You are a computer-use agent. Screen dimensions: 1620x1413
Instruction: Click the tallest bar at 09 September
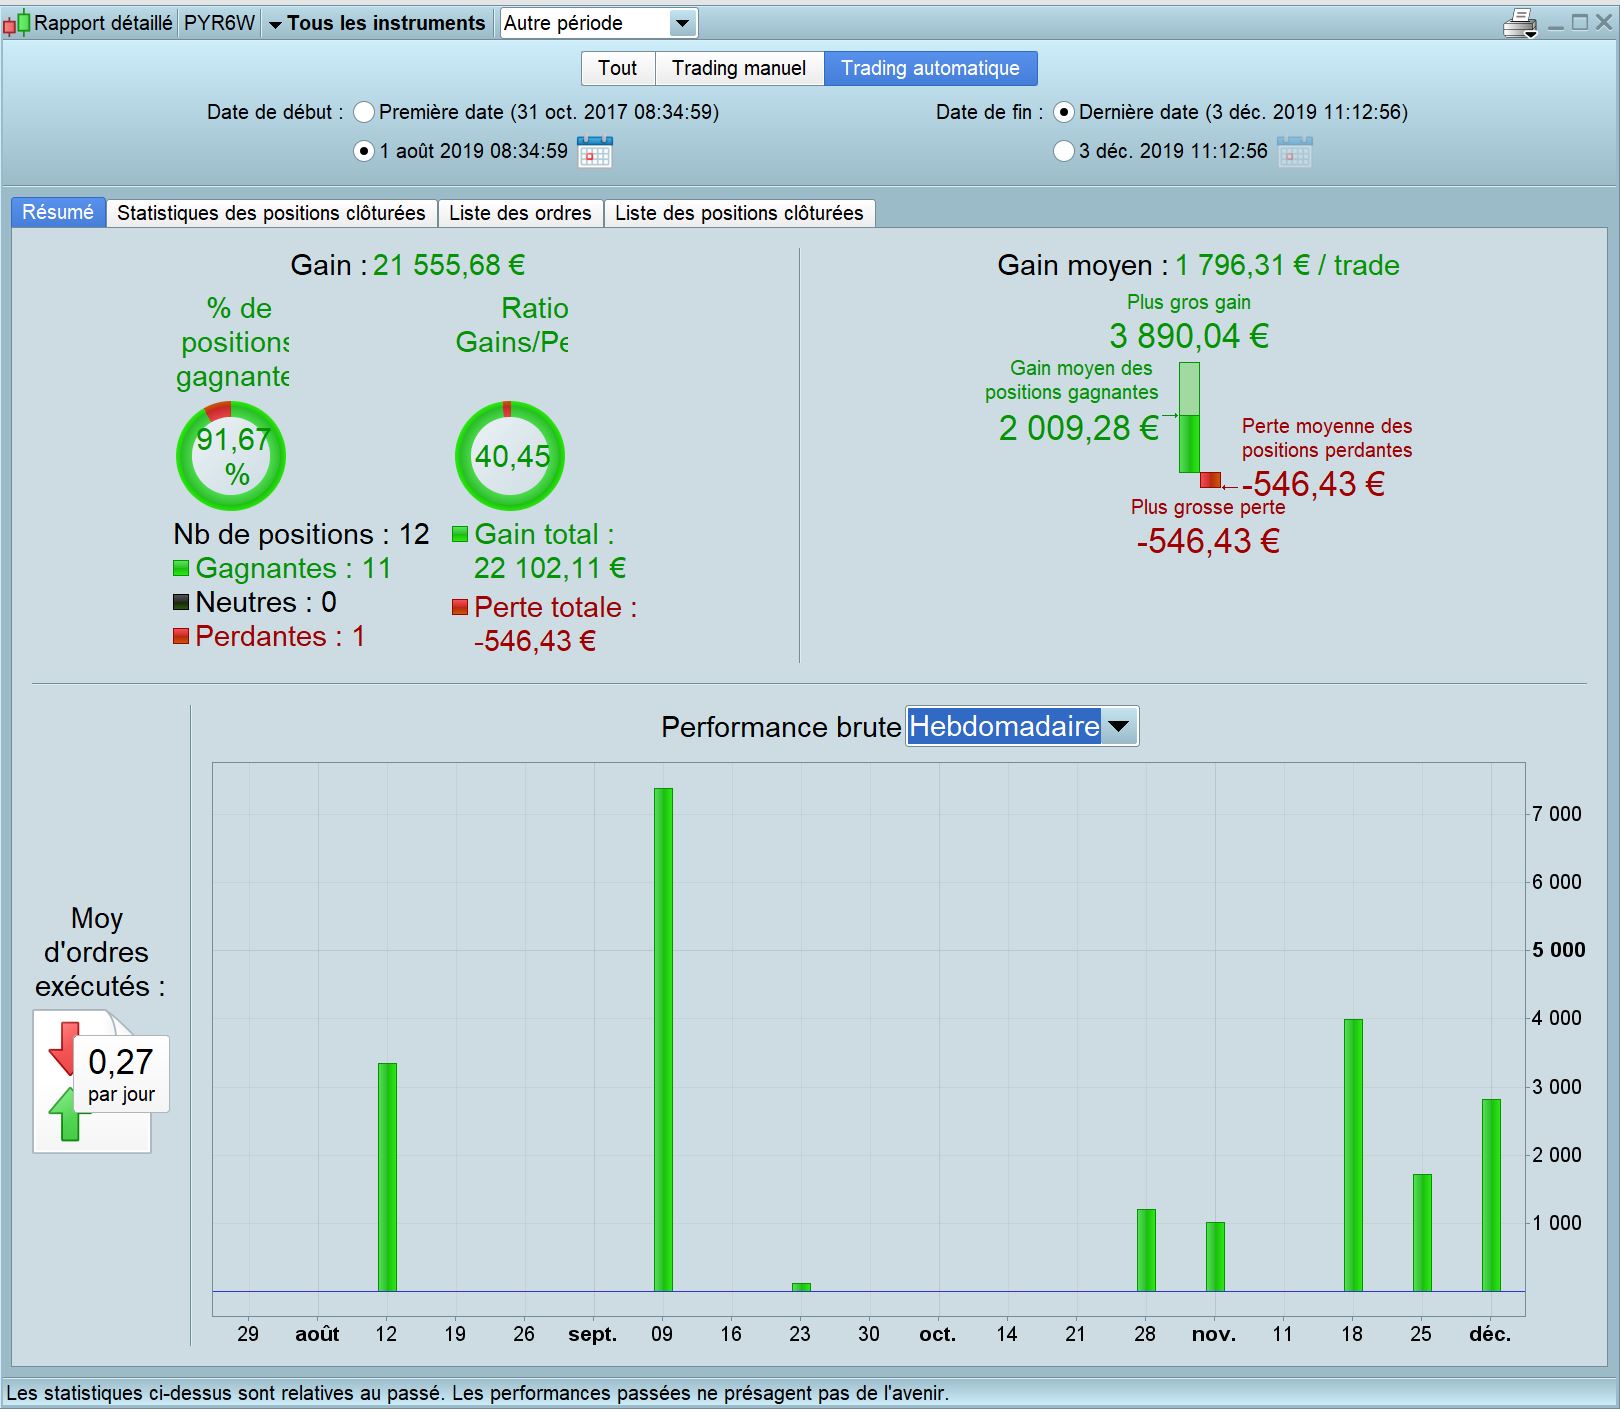click(663, 1040)
